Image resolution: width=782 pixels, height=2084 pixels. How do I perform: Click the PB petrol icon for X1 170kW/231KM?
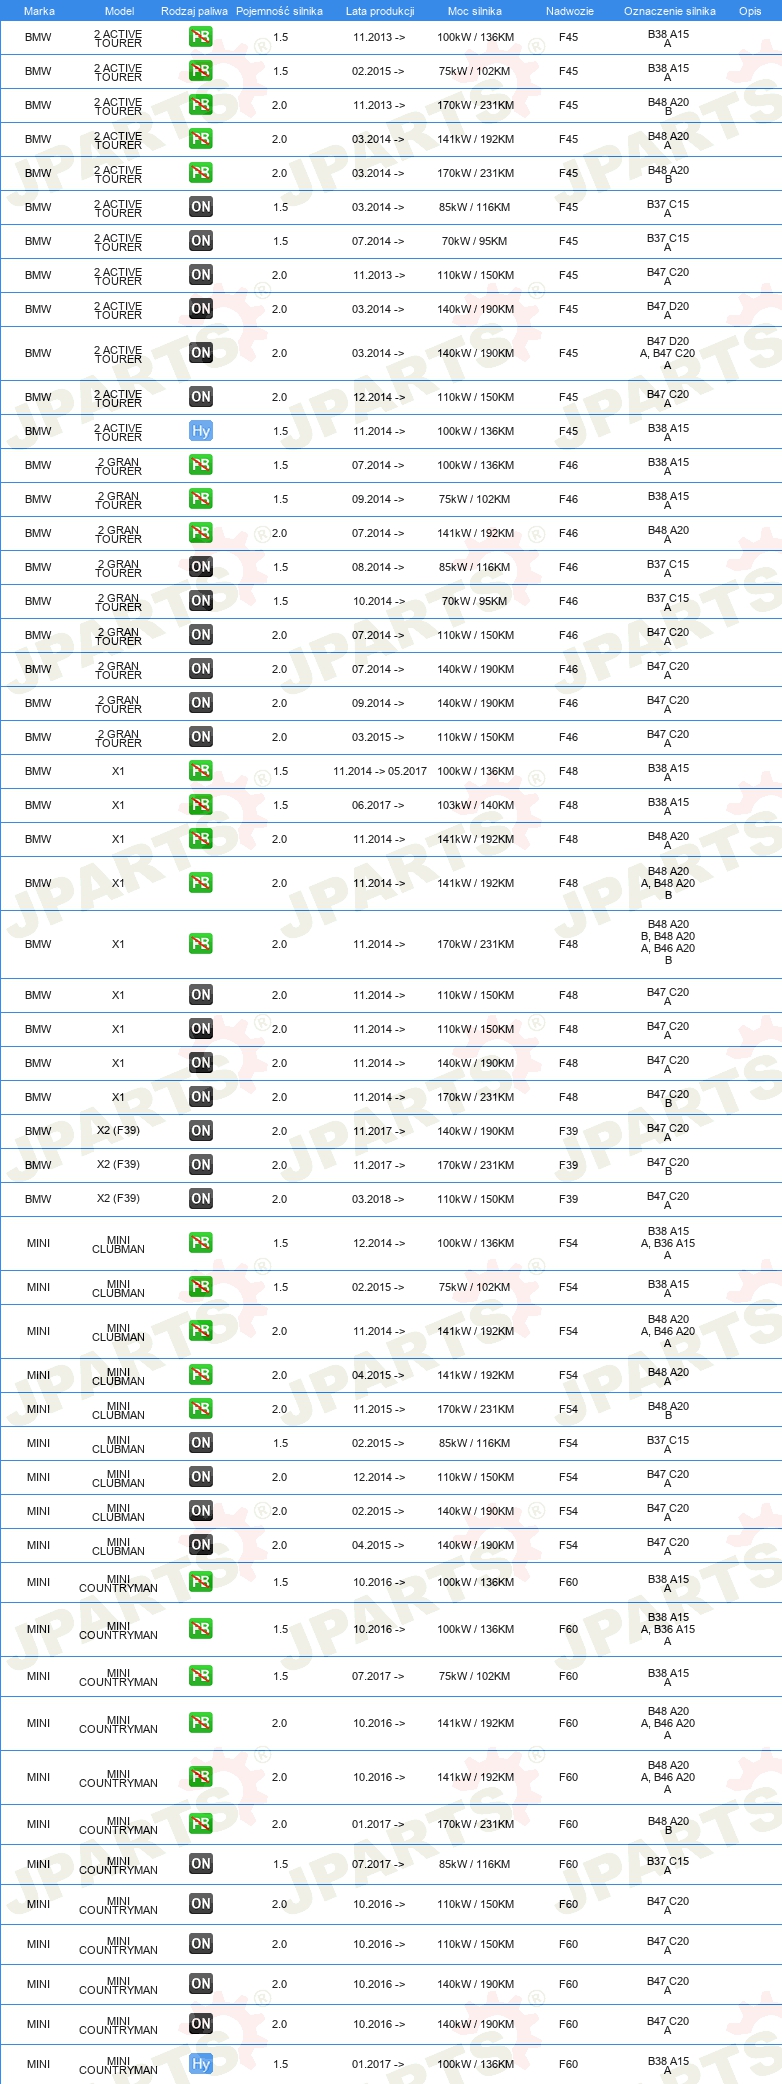[x=201, y=944]
